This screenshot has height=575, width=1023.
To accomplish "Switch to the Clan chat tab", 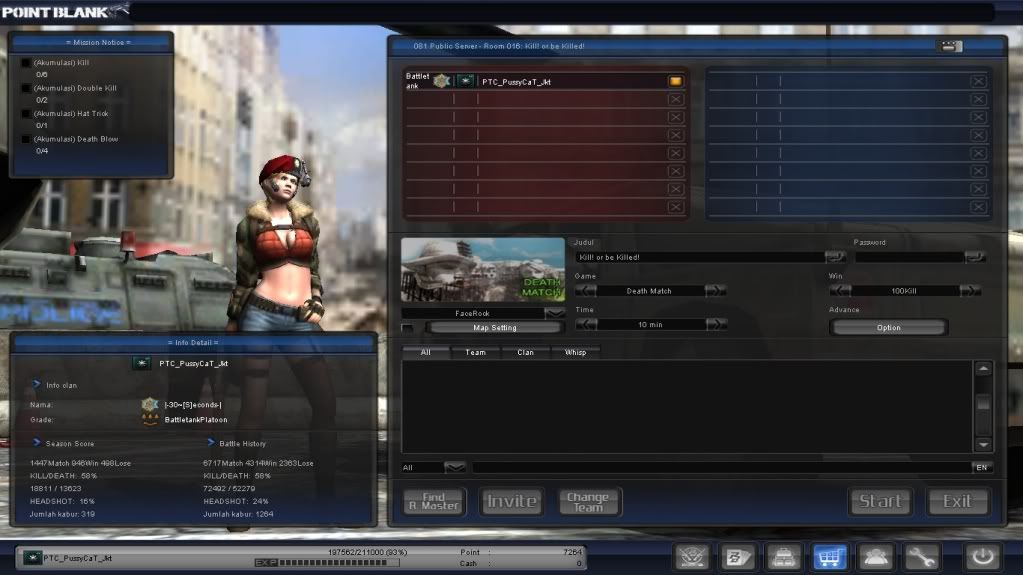I will coord(525,352).
